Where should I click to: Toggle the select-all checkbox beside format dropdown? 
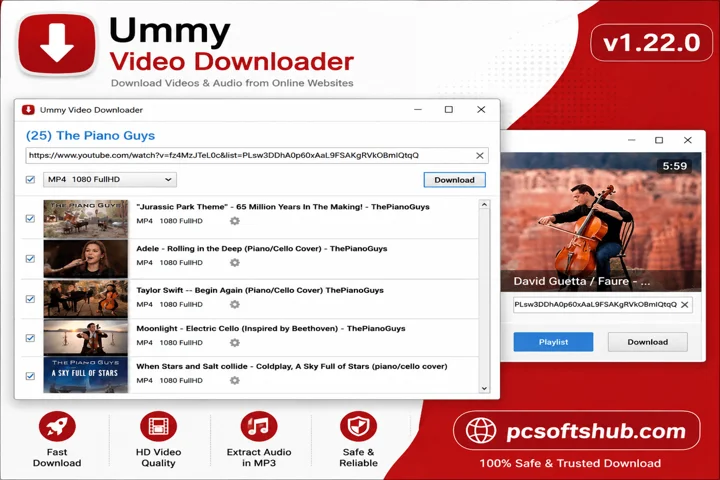[30, 180]
